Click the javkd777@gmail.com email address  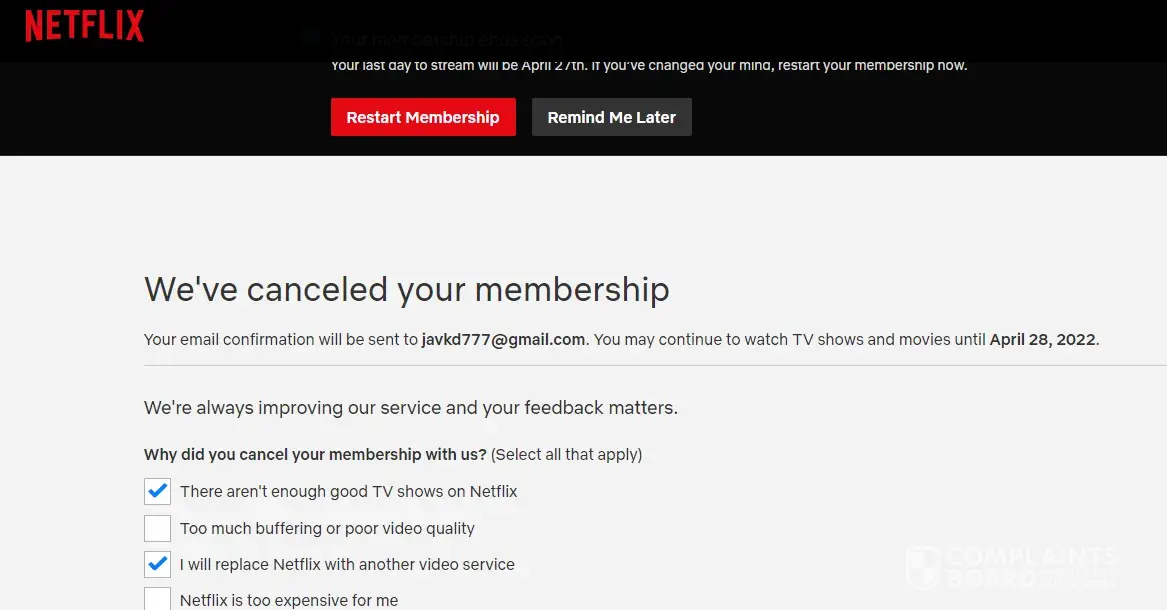[503, 339]
